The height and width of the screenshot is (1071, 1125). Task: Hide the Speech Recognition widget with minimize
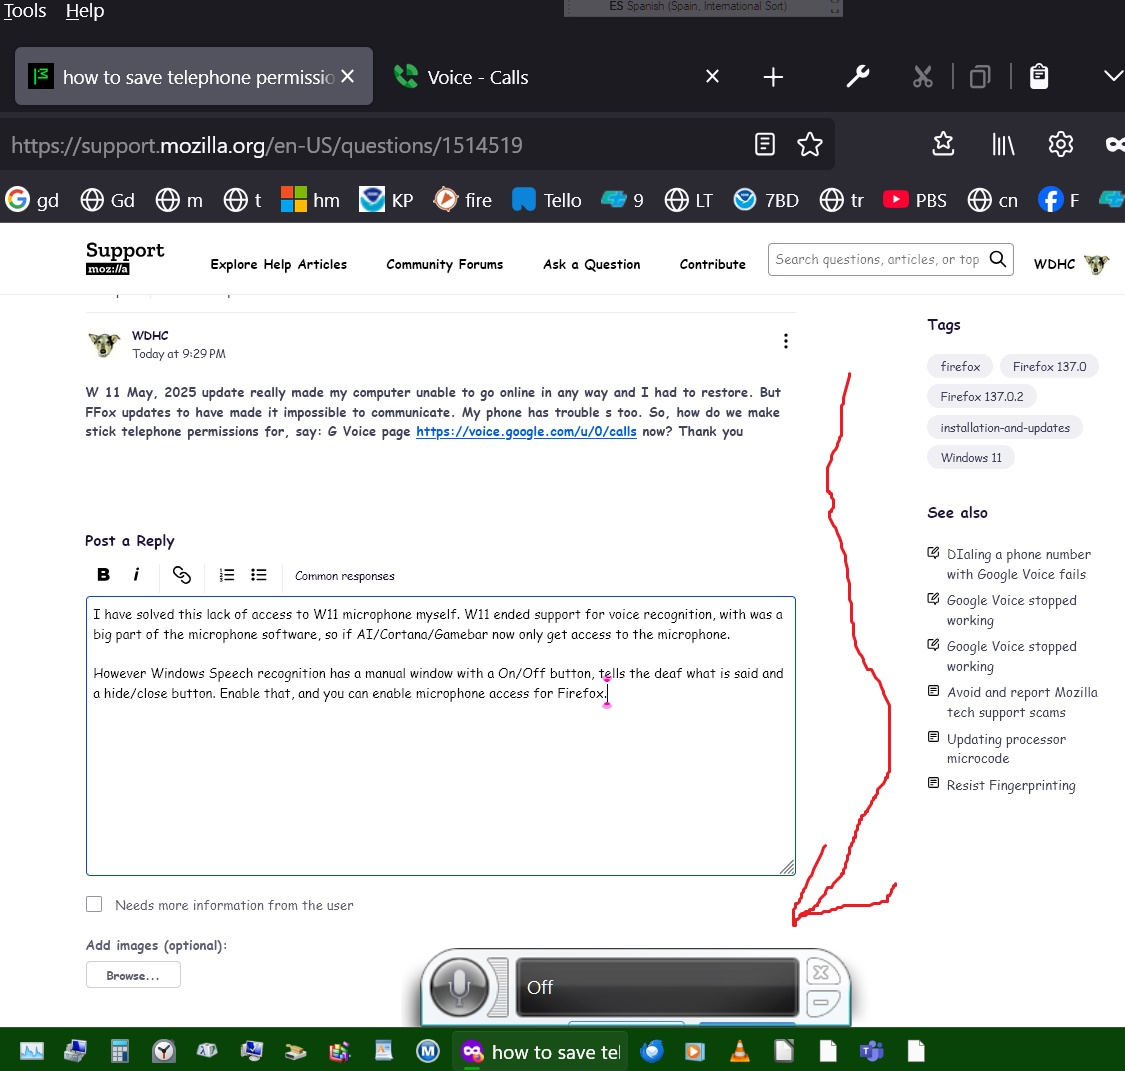point(821,1001)
